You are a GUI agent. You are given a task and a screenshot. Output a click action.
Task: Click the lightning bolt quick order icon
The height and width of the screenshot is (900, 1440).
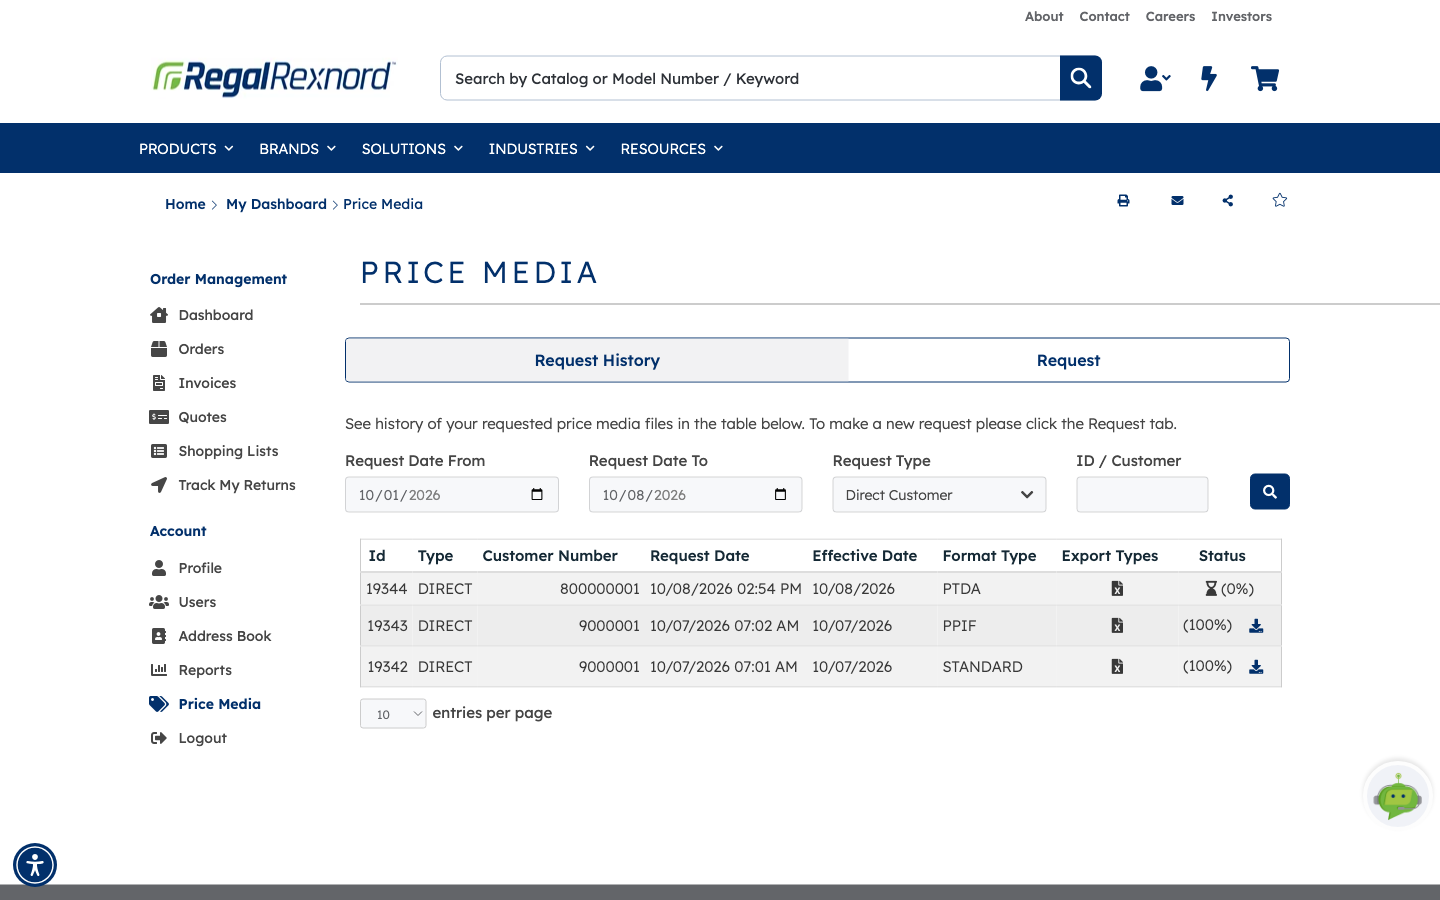click(1209, 78)
